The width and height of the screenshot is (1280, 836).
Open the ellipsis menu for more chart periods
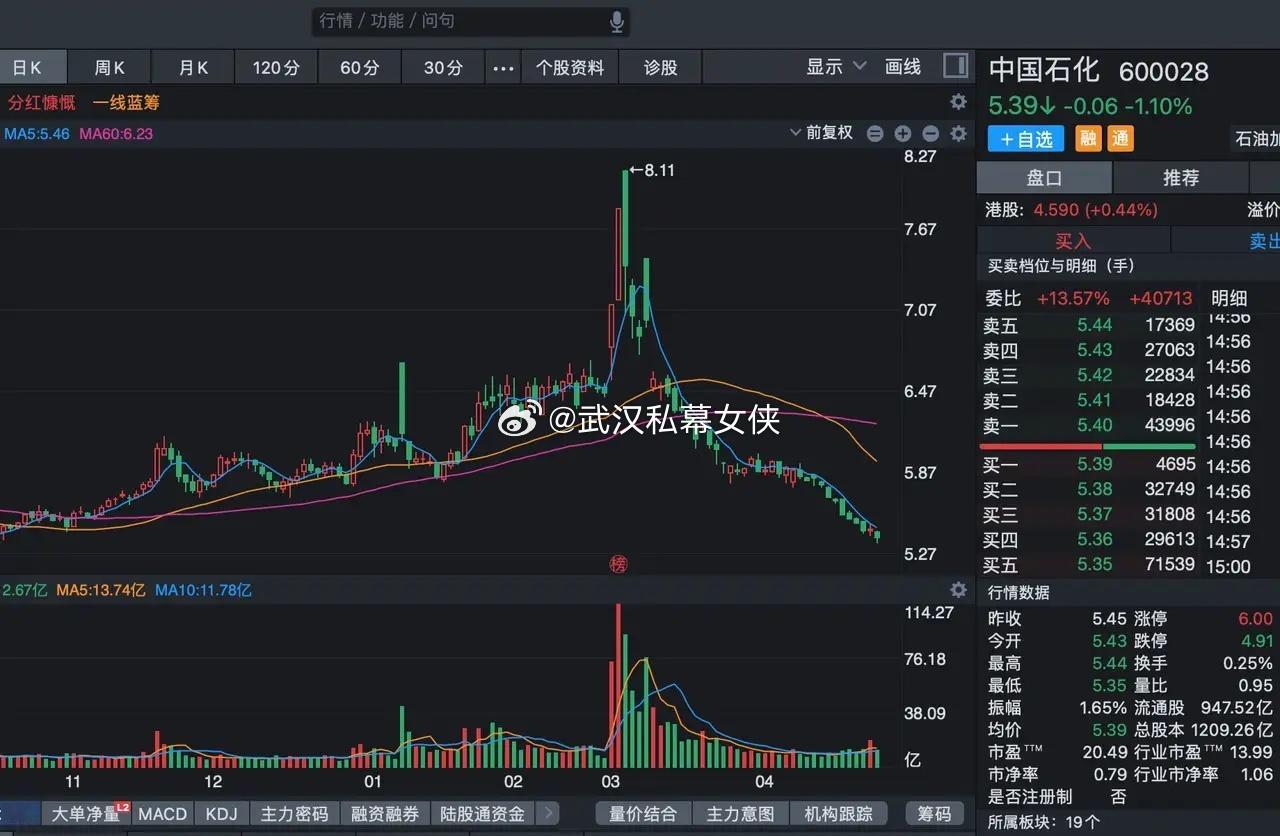[x=503, y=67]
